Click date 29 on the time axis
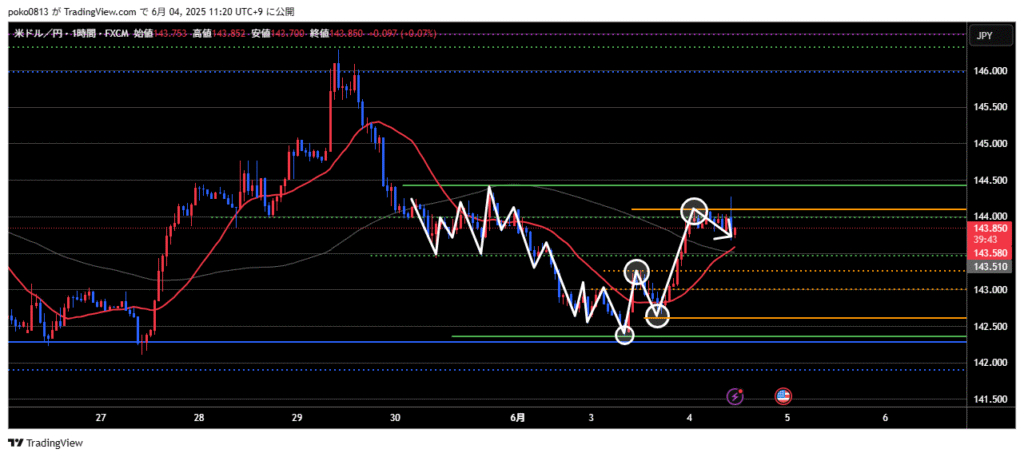The image size is (1024, 457). point(297,417)
